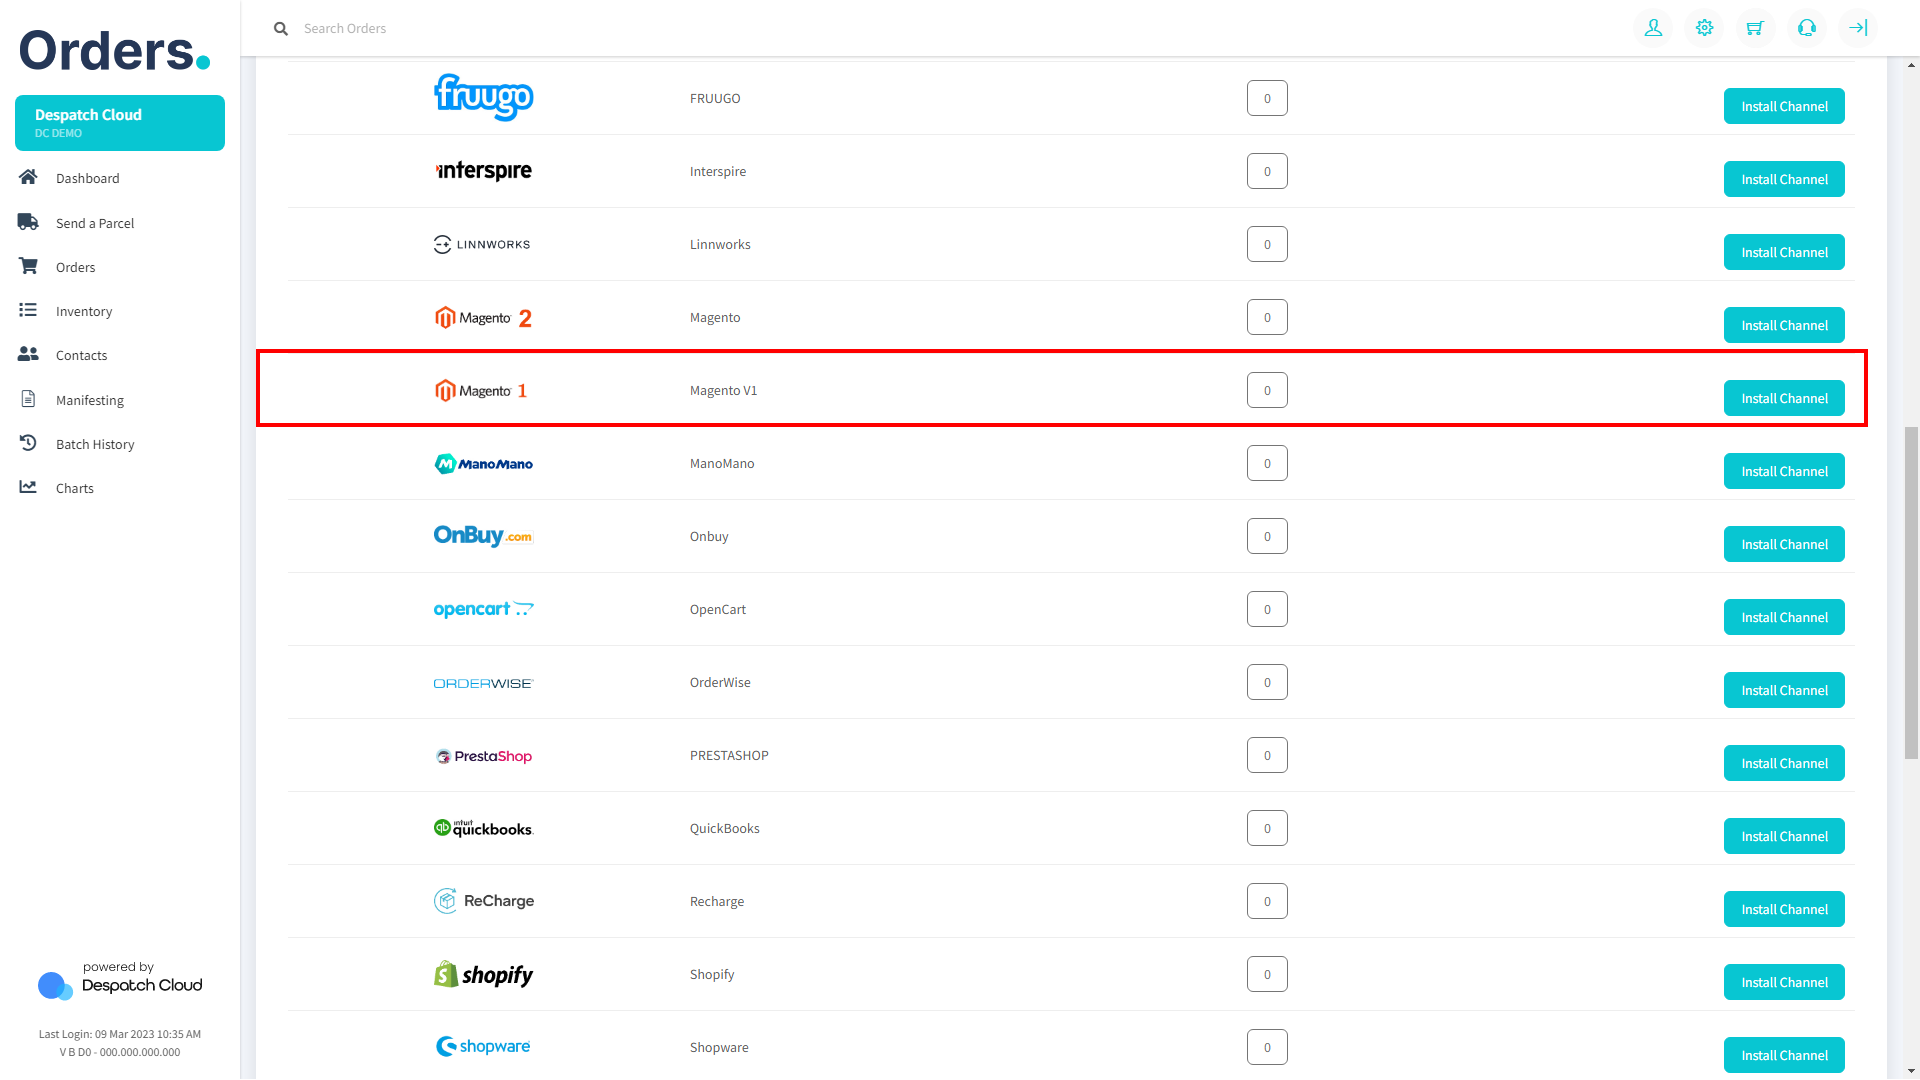Viewport: 1920px width, 1080px height.
Task: Click the shopping cart icon in header
Action: tap(1755, 28)
